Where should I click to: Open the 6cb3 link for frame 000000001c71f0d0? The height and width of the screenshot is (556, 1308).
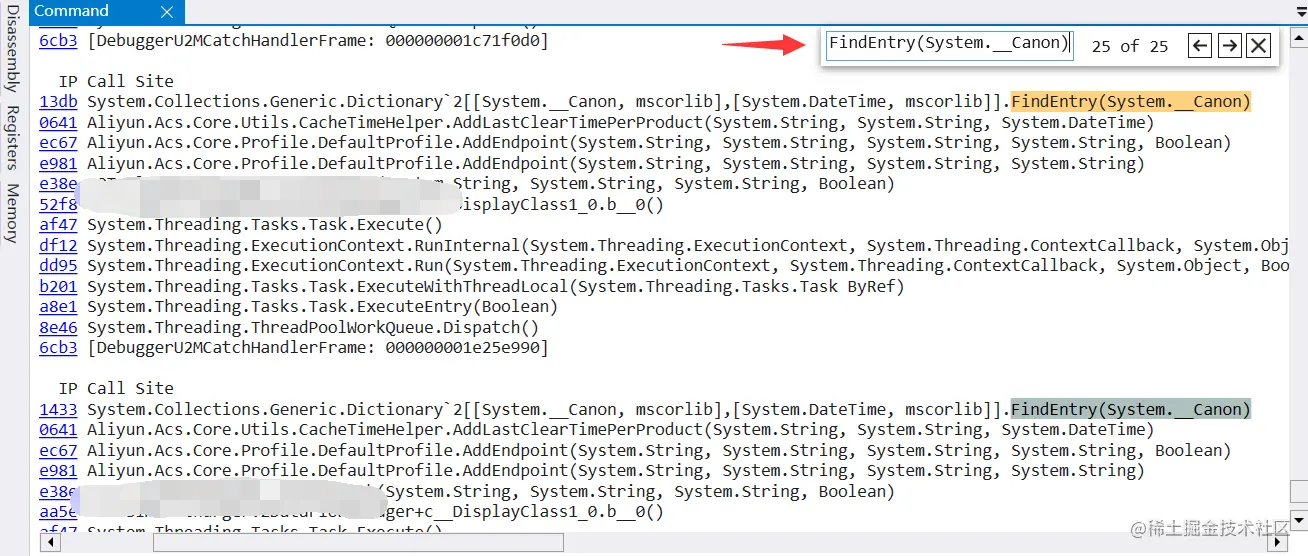click(58, 41)
